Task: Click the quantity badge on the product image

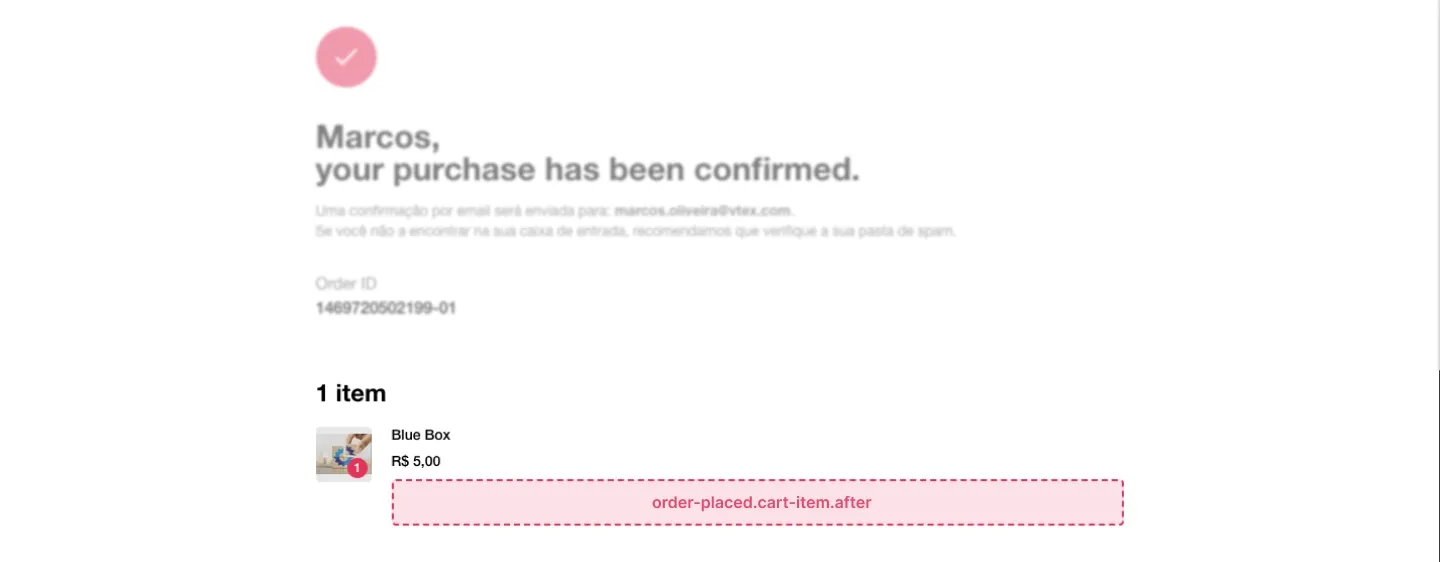Action: click(358, 467)
